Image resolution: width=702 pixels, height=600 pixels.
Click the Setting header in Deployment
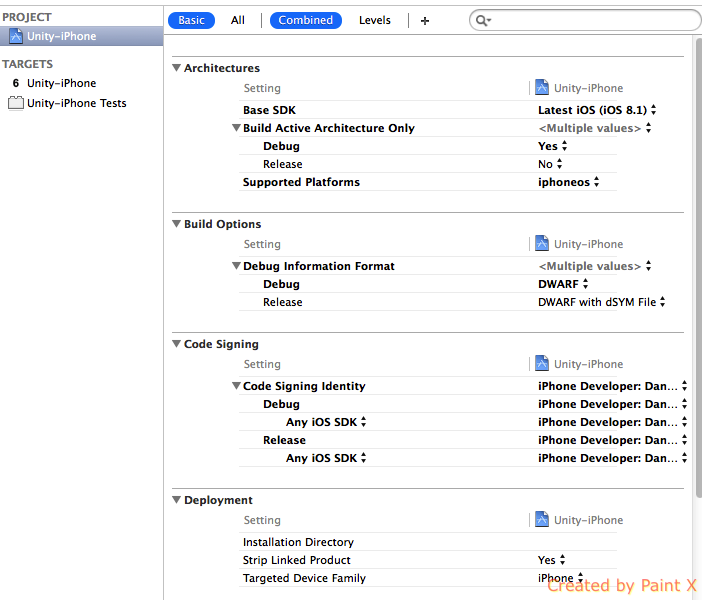262,520
